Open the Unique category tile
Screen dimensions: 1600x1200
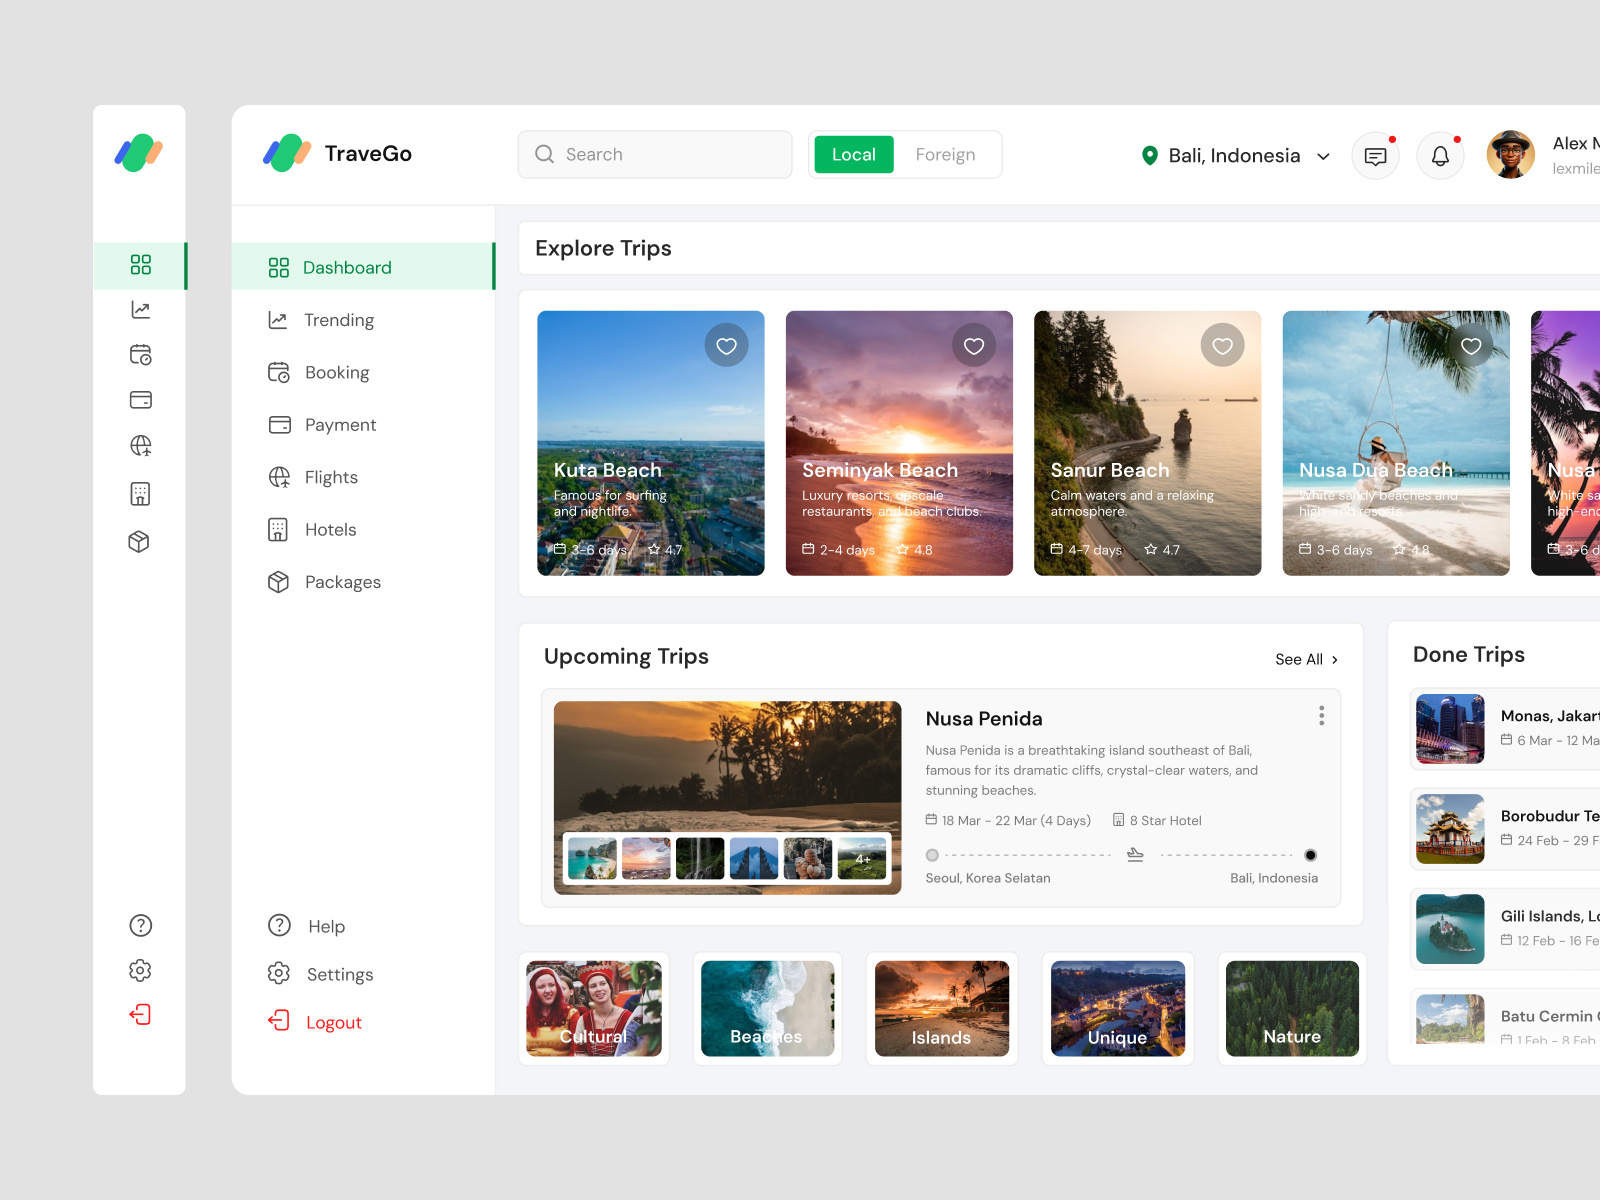coord(1118,1009)
